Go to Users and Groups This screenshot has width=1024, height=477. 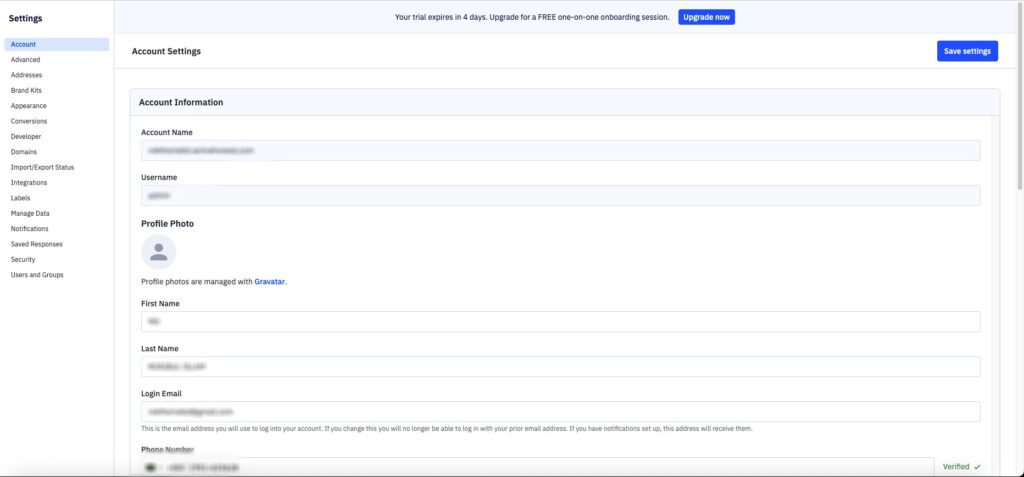(x=37, y=275)
